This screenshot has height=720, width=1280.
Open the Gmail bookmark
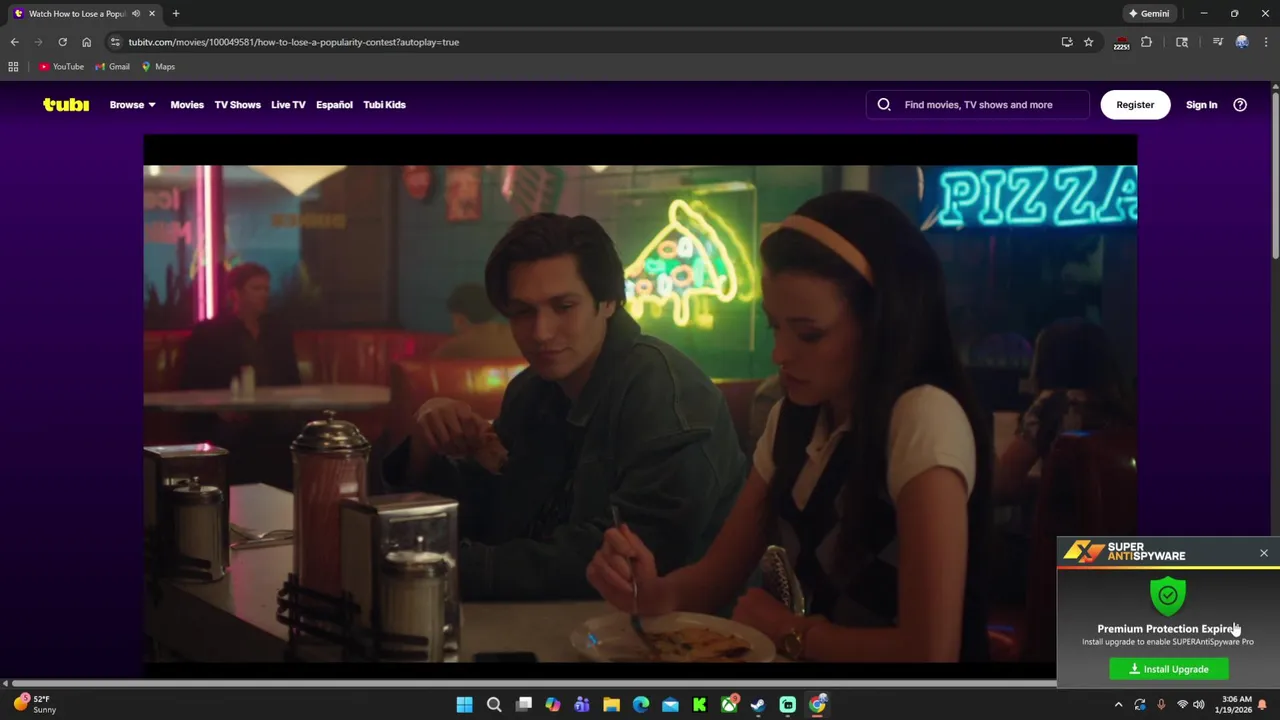click(112, 67)
